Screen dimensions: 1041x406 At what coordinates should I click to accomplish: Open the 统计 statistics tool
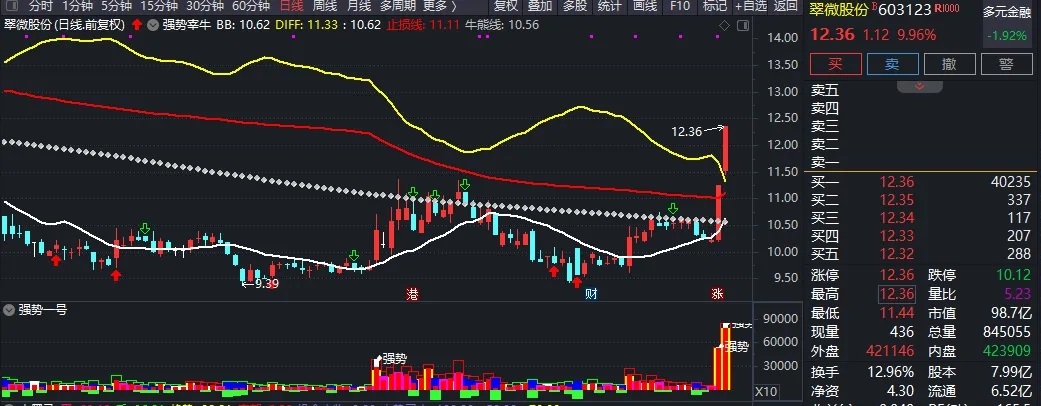[x=609, y=6]
